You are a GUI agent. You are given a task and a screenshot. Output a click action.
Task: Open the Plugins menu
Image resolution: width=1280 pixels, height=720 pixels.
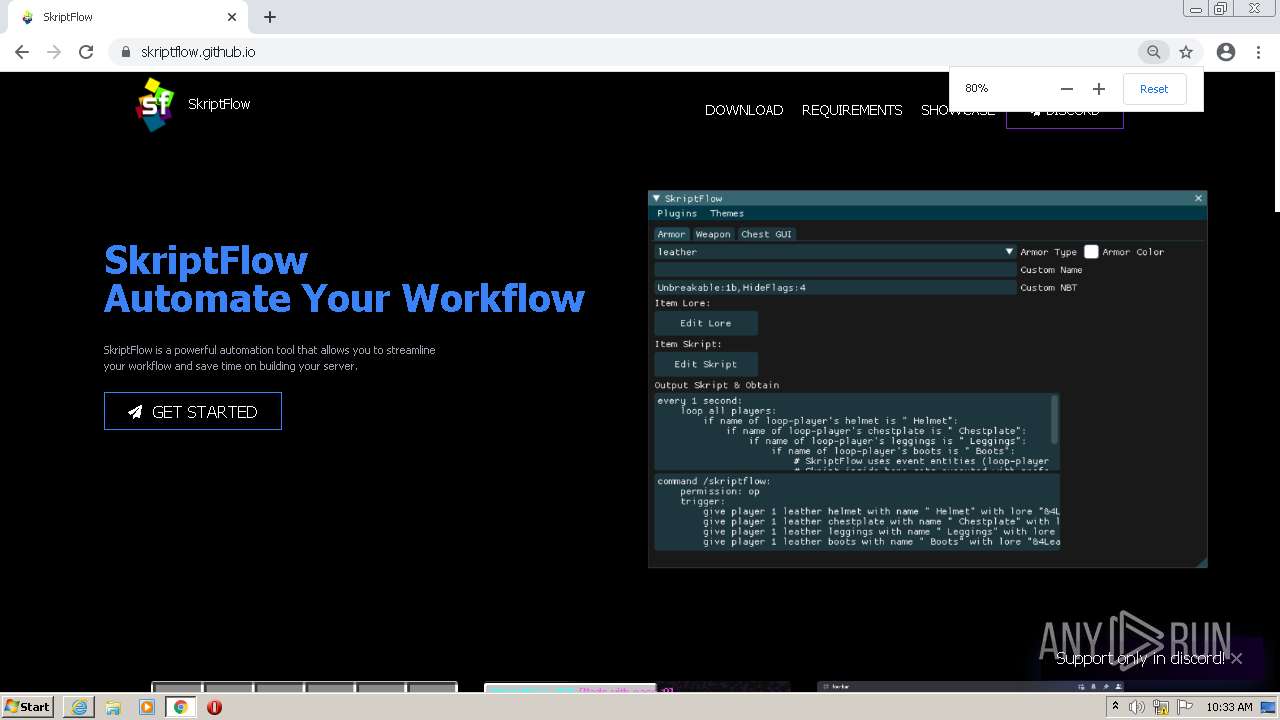[677, 213]
